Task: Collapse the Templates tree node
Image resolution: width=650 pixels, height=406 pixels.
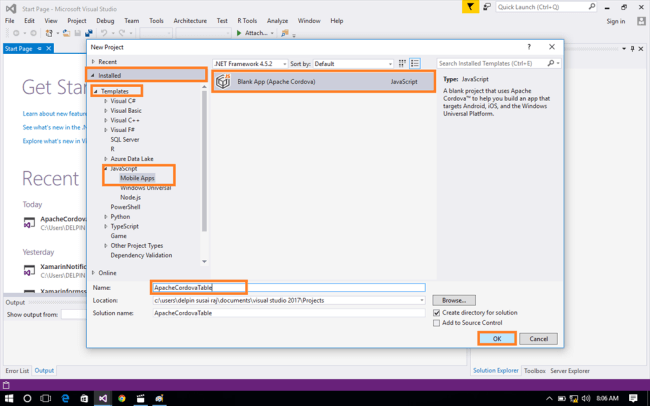Action: tap(96, 91)
